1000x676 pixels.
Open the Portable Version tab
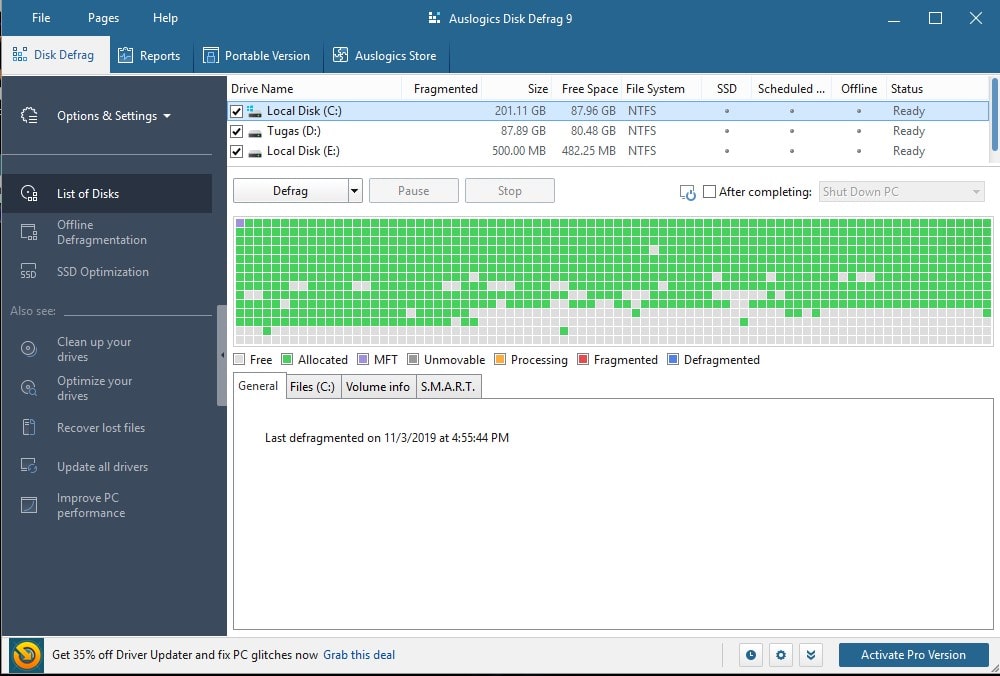257,55
